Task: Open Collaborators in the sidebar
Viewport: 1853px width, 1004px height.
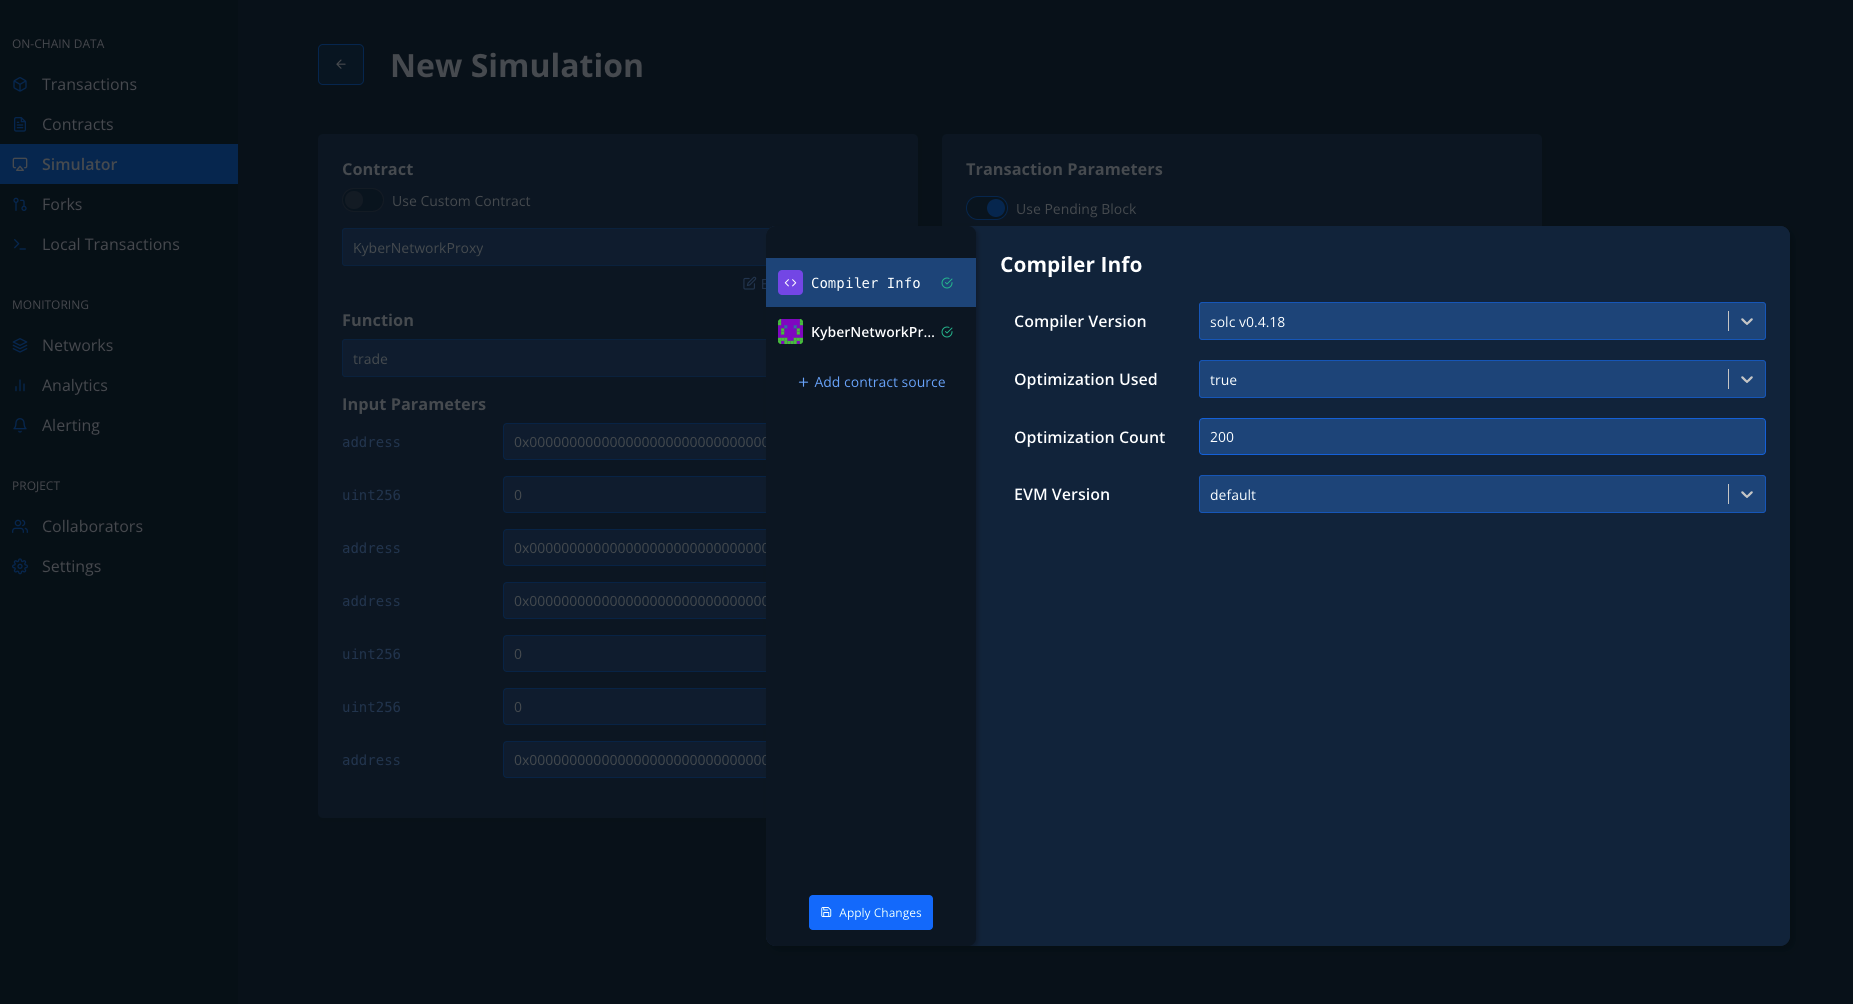Action: 119,526
